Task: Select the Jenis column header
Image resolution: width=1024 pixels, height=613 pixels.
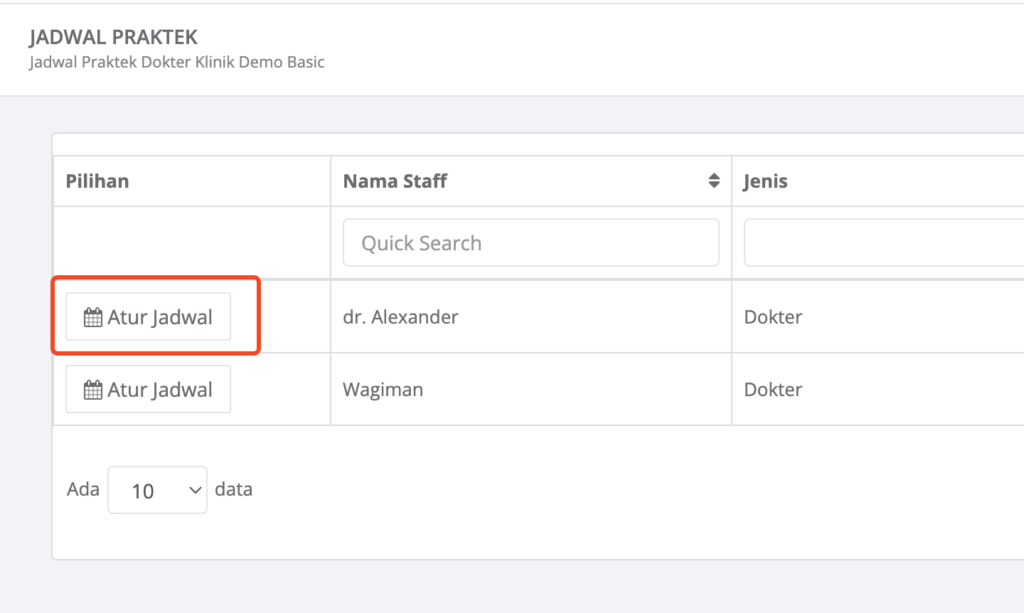Action: [765, 181]
